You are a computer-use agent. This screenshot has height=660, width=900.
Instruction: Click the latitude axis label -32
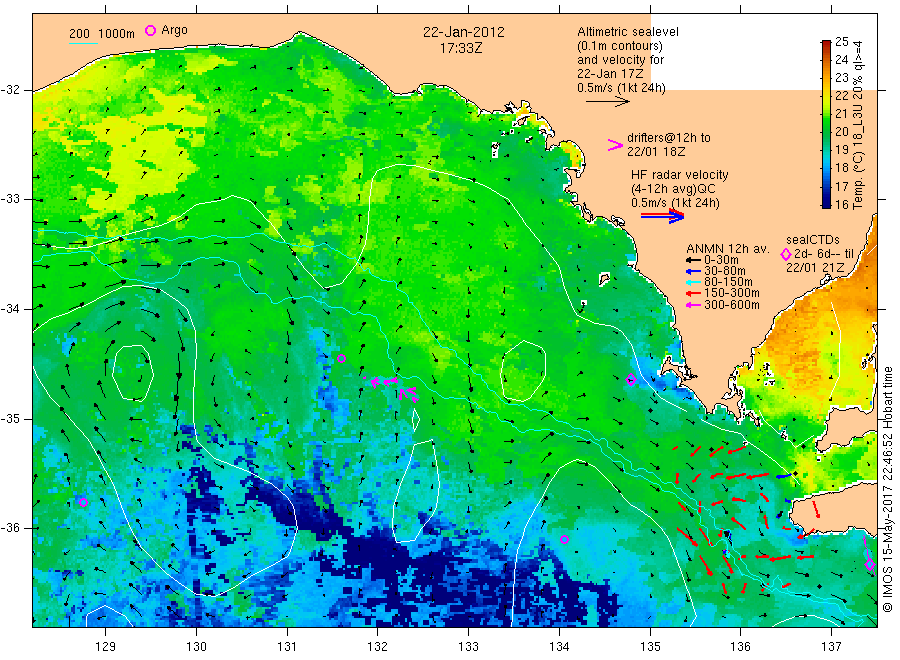click(x=11, y=90)
